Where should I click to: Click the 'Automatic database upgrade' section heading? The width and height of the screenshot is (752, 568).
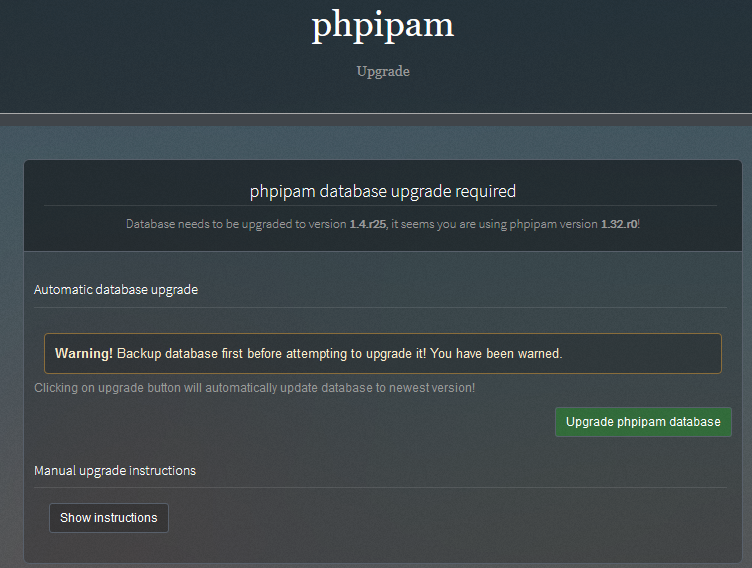tap(116, 290)
